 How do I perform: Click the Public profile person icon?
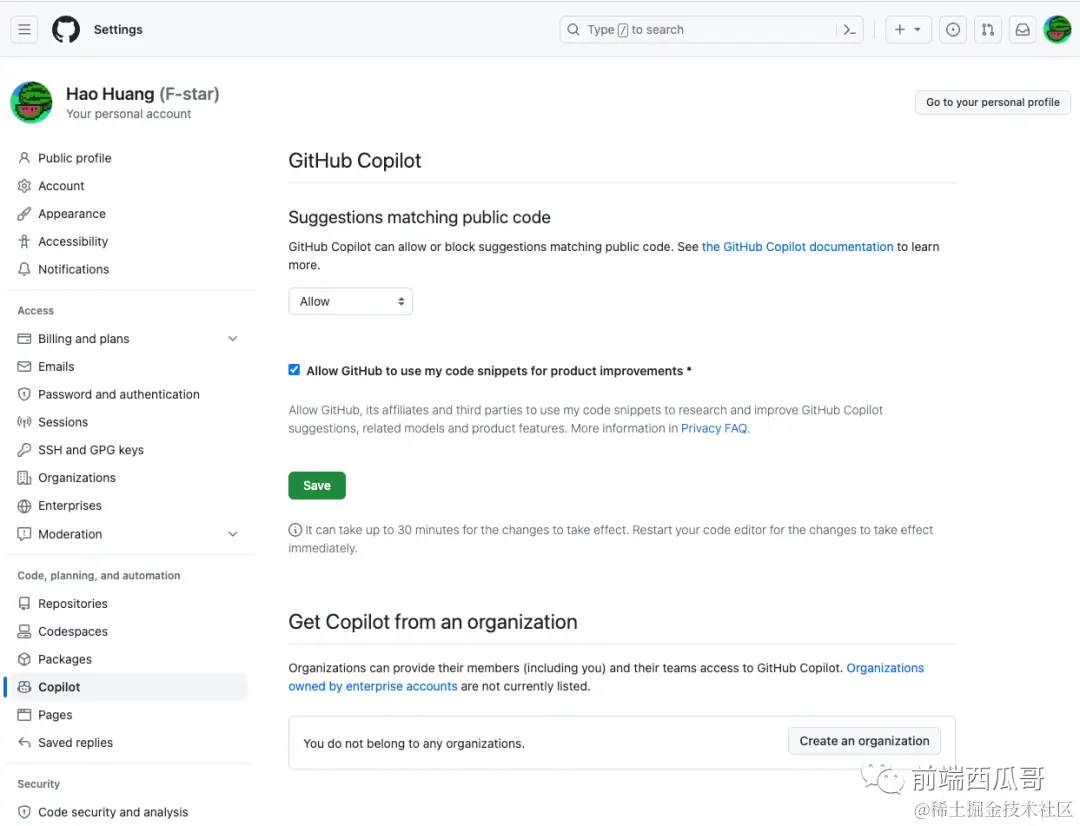pos(24,158)
